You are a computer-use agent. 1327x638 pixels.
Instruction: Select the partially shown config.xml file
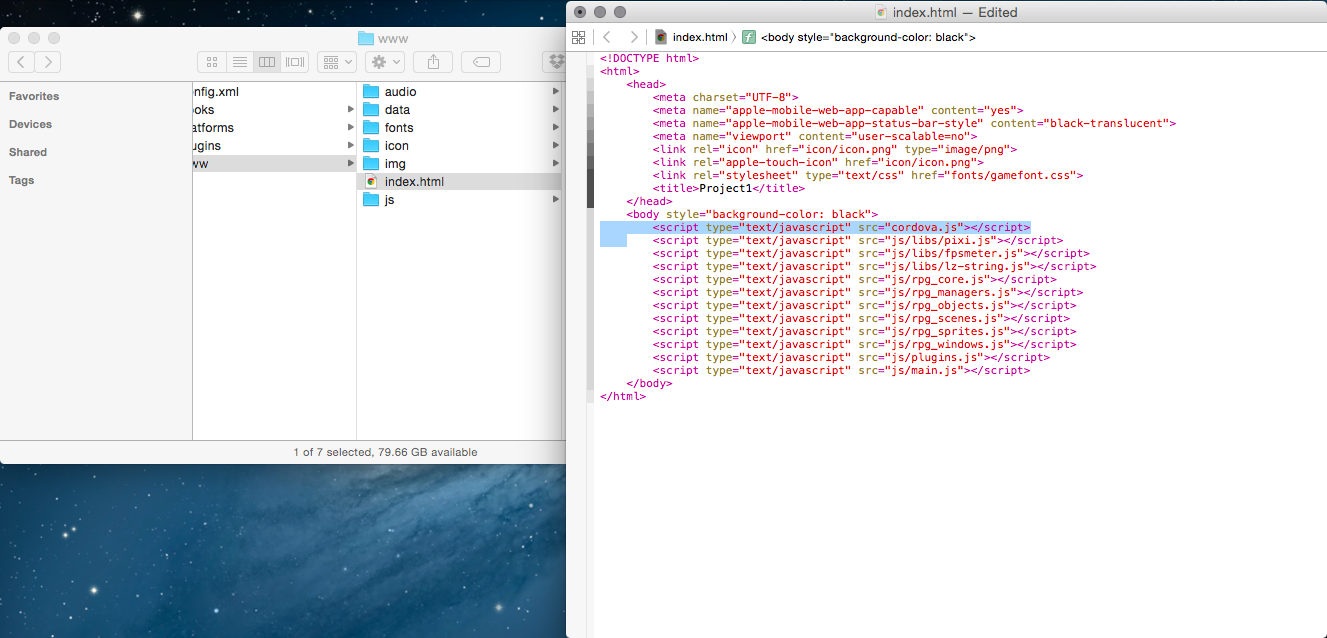coord(216,92)
